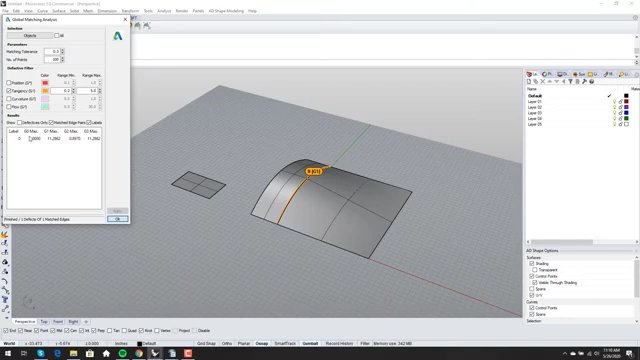Toggle Layer 03 light bulb visibility
The width and height of the screenshot is (640, 360).
[x=614, y=113]
